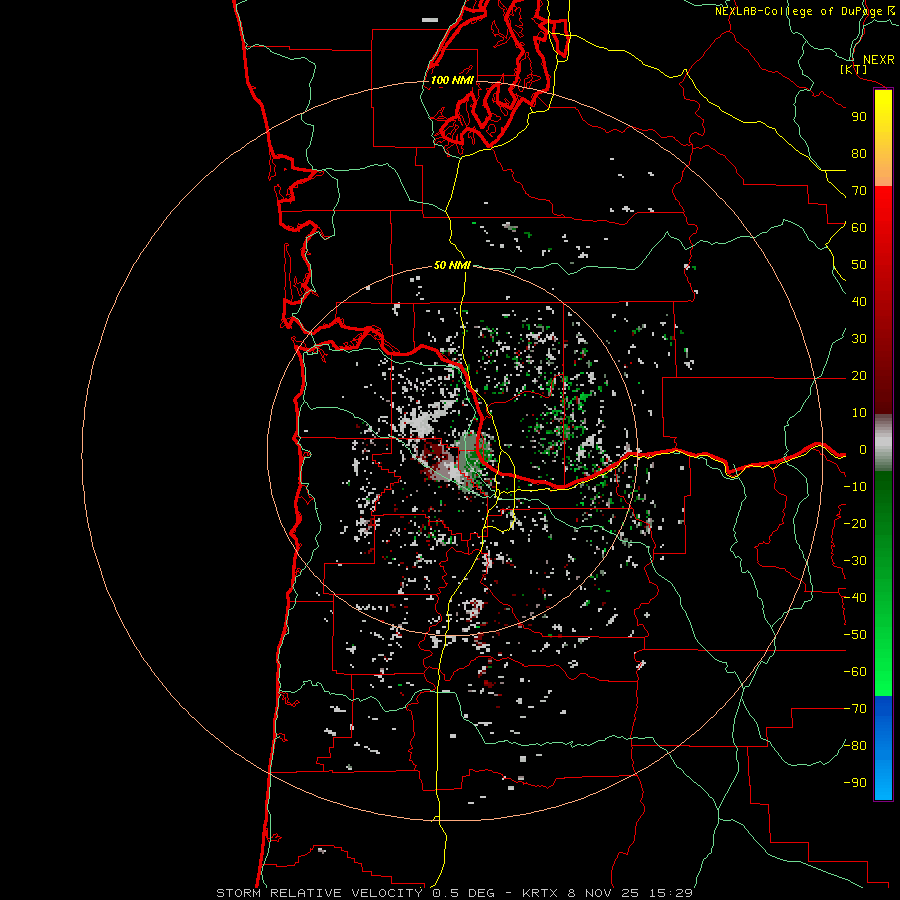Click the 20 value on velocity scale

pos(859,376)
